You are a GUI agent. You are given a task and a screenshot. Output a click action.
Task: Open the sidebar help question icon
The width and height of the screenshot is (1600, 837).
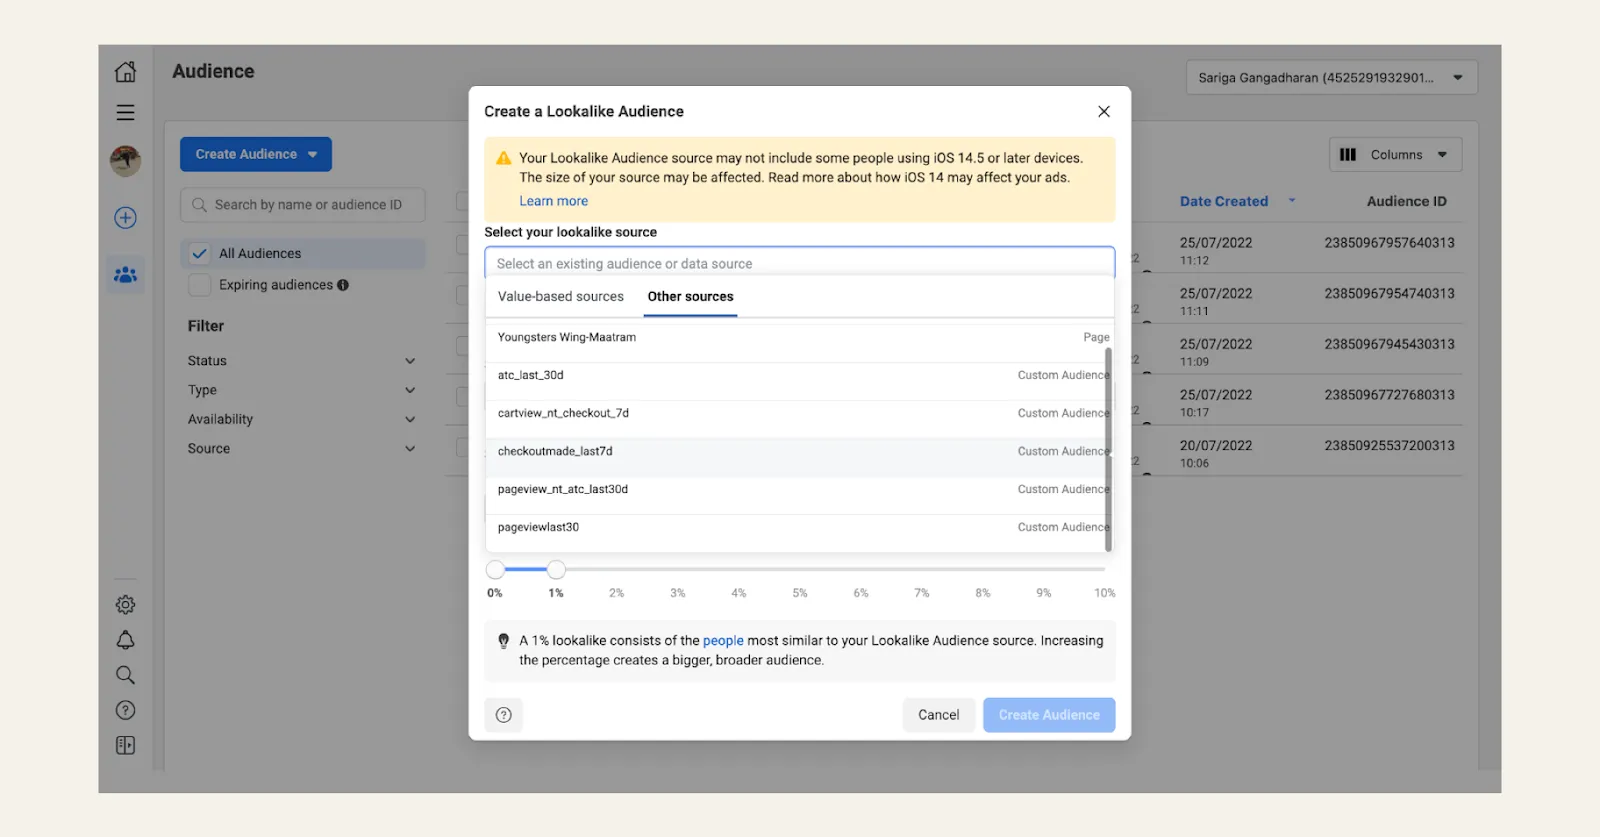(125, 710)
